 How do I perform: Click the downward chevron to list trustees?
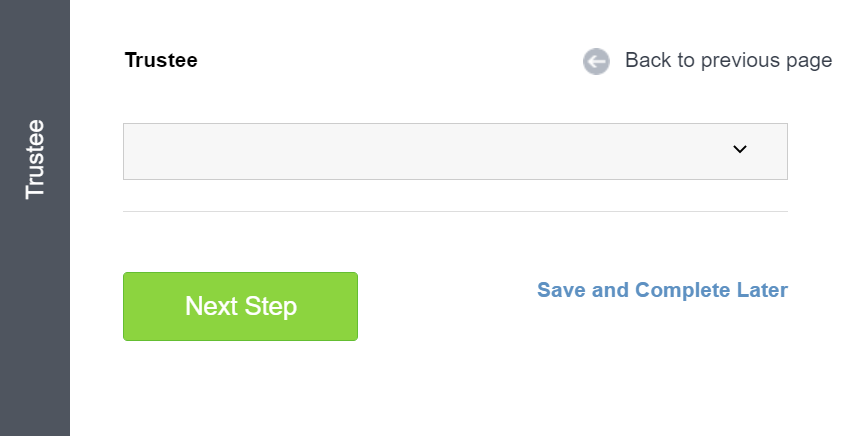coord(740,149)
